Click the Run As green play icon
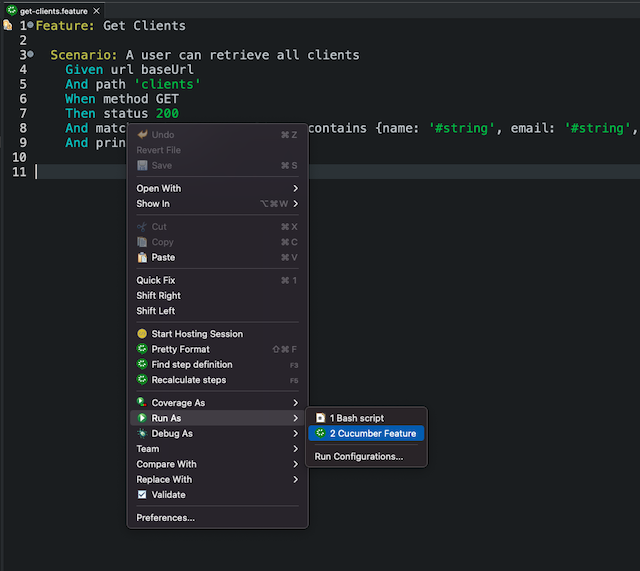This screenshot has width=640, height=571. click(142, 418)
